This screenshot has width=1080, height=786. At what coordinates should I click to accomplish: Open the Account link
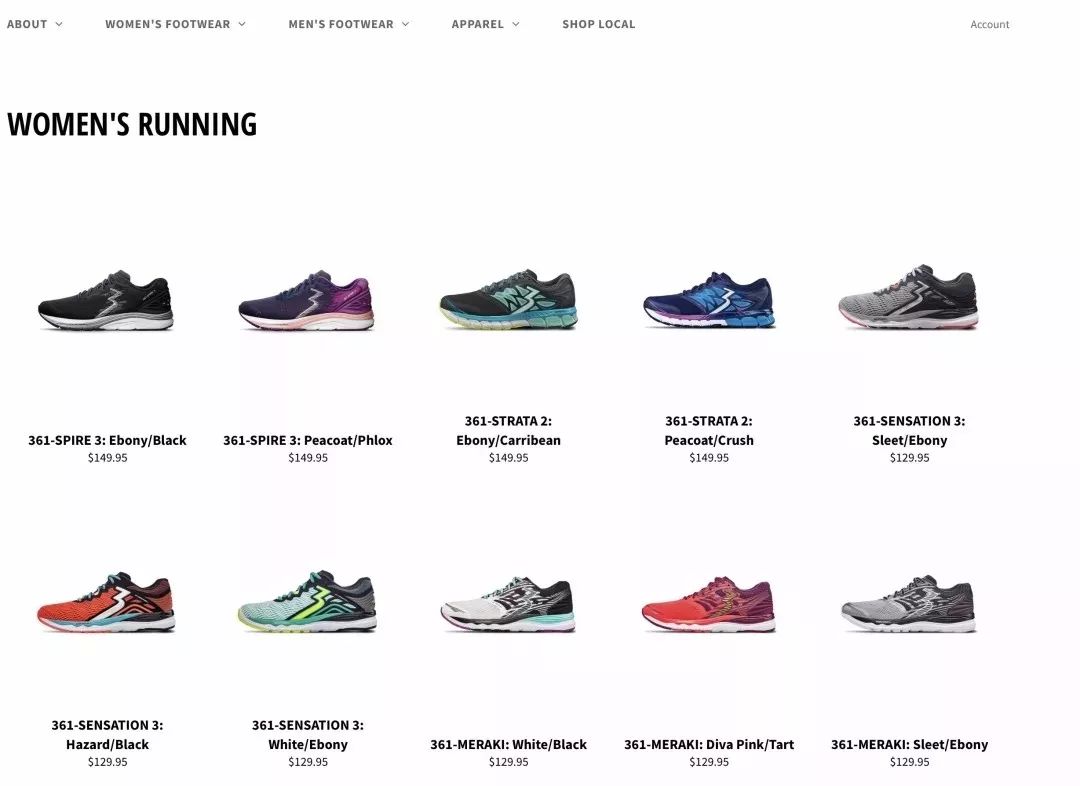[990, 25]
